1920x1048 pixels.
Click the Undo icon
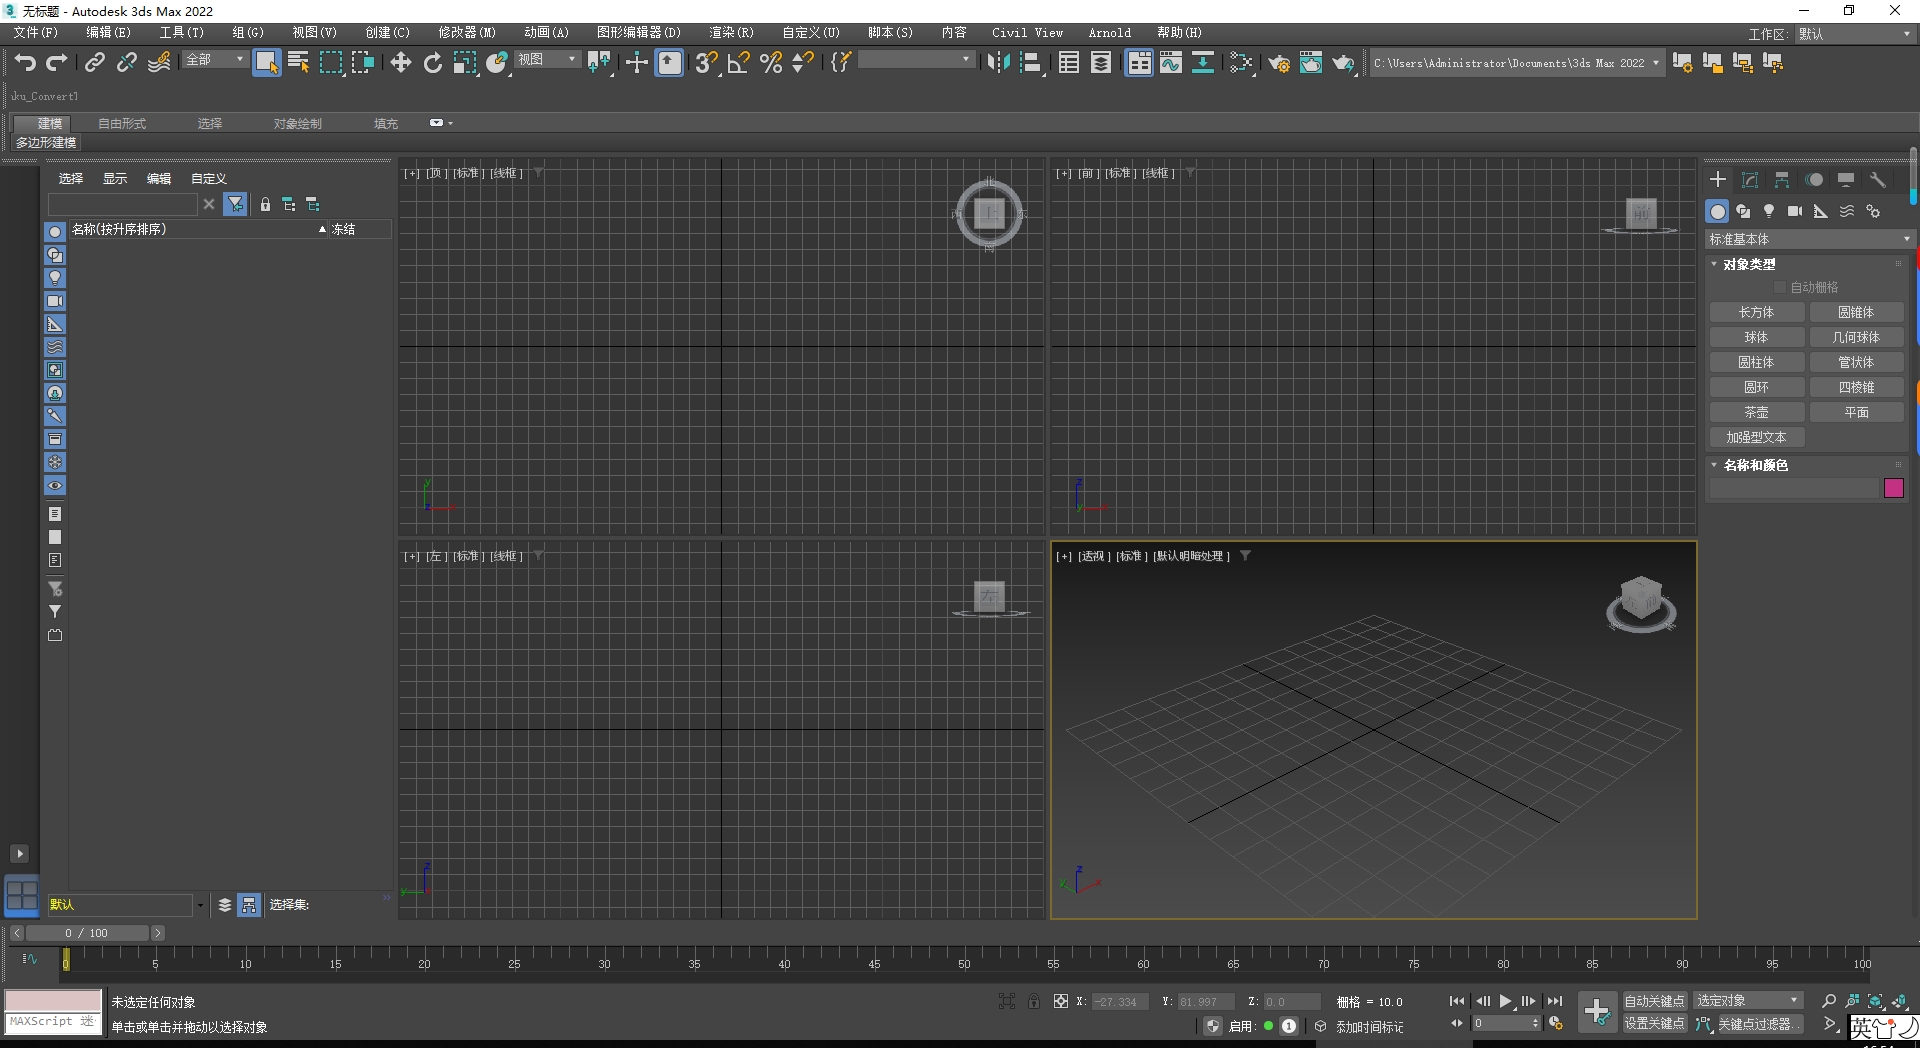(x=25, y=62)
